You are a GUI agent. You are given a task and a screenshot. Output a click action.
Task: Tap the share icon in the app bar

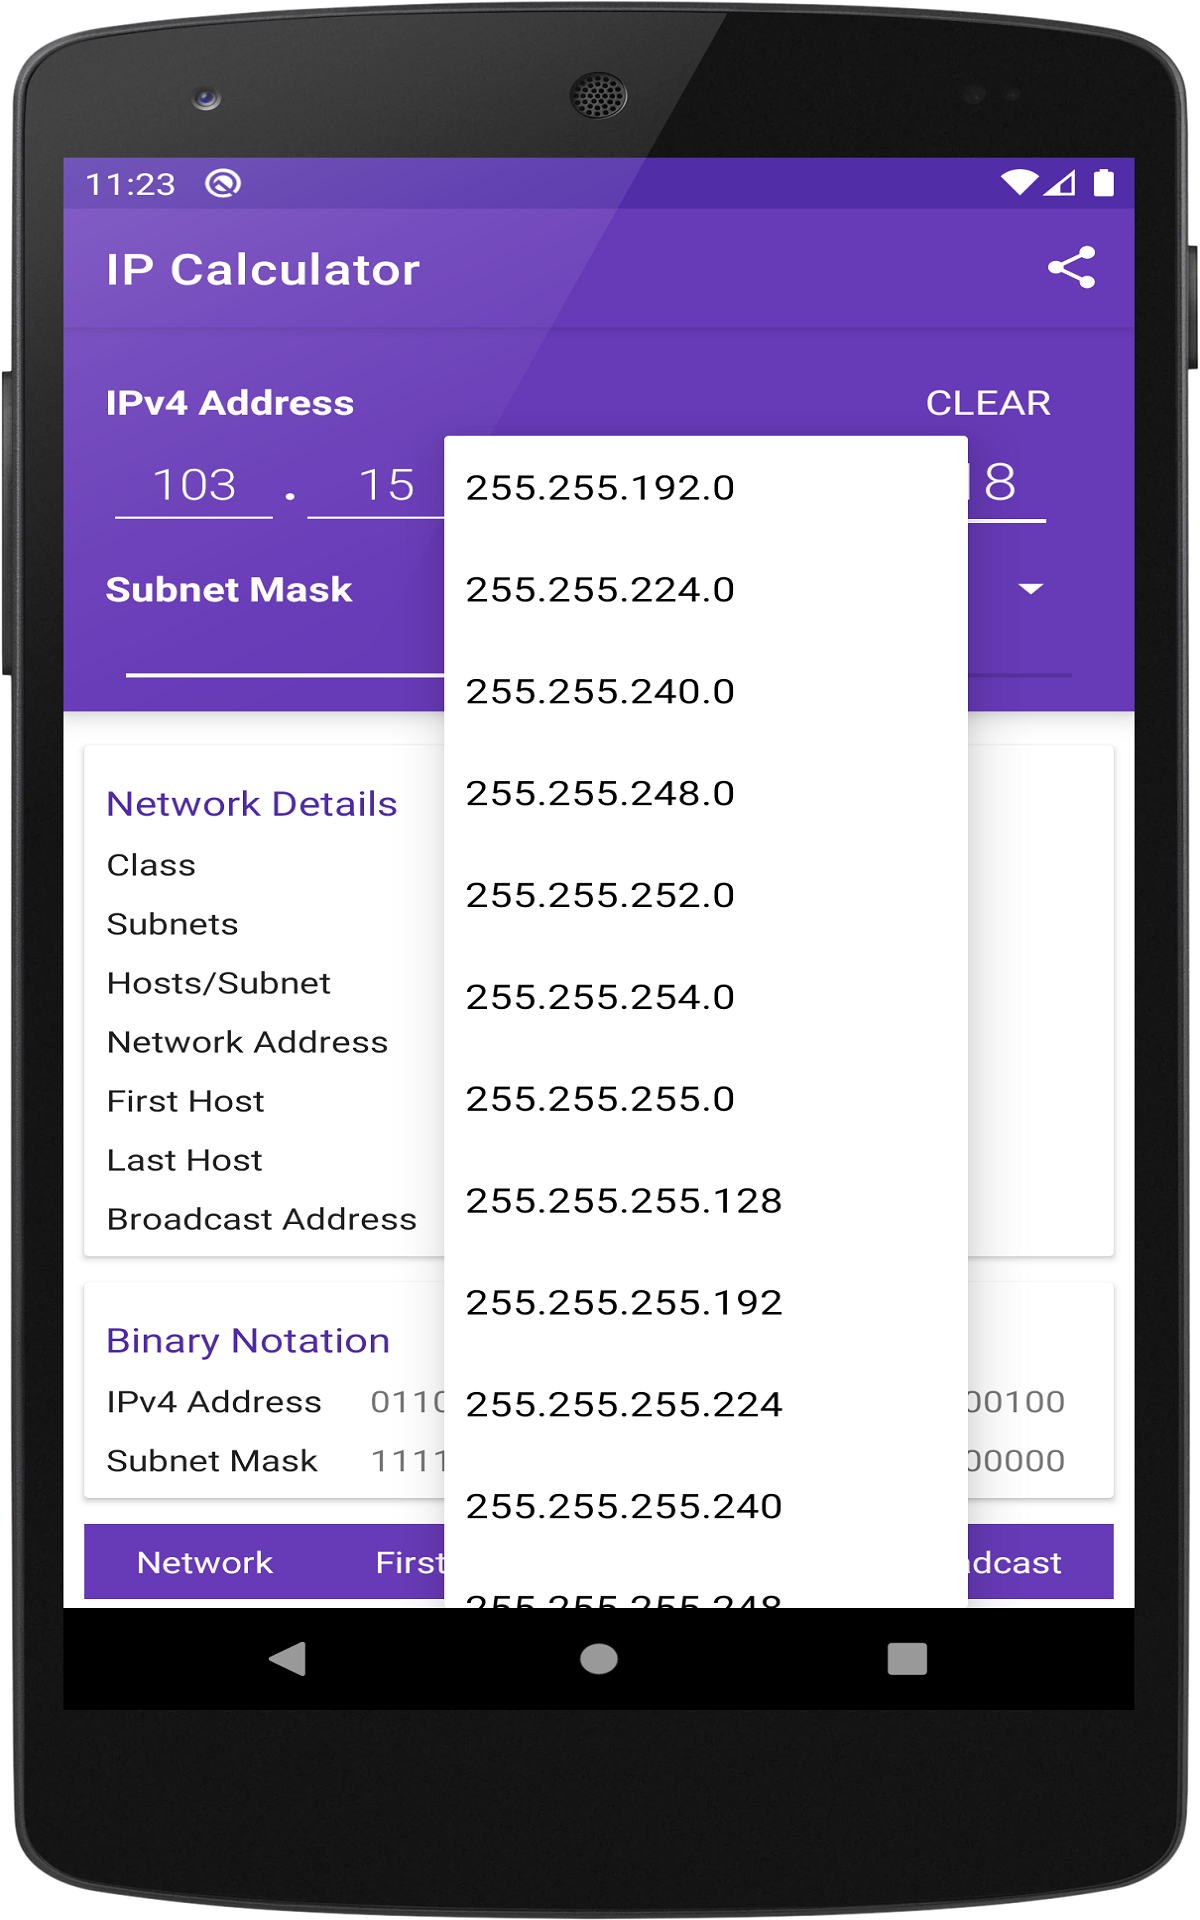click(x=1072, y=266)
